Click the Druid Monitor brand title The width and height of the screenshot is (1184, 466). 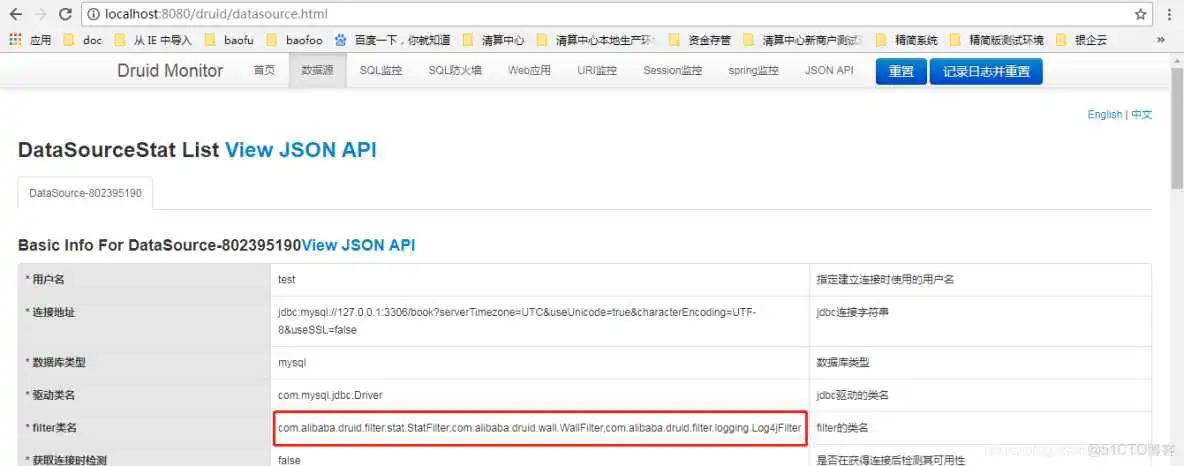pyautogui.click(x=170, y=70)
